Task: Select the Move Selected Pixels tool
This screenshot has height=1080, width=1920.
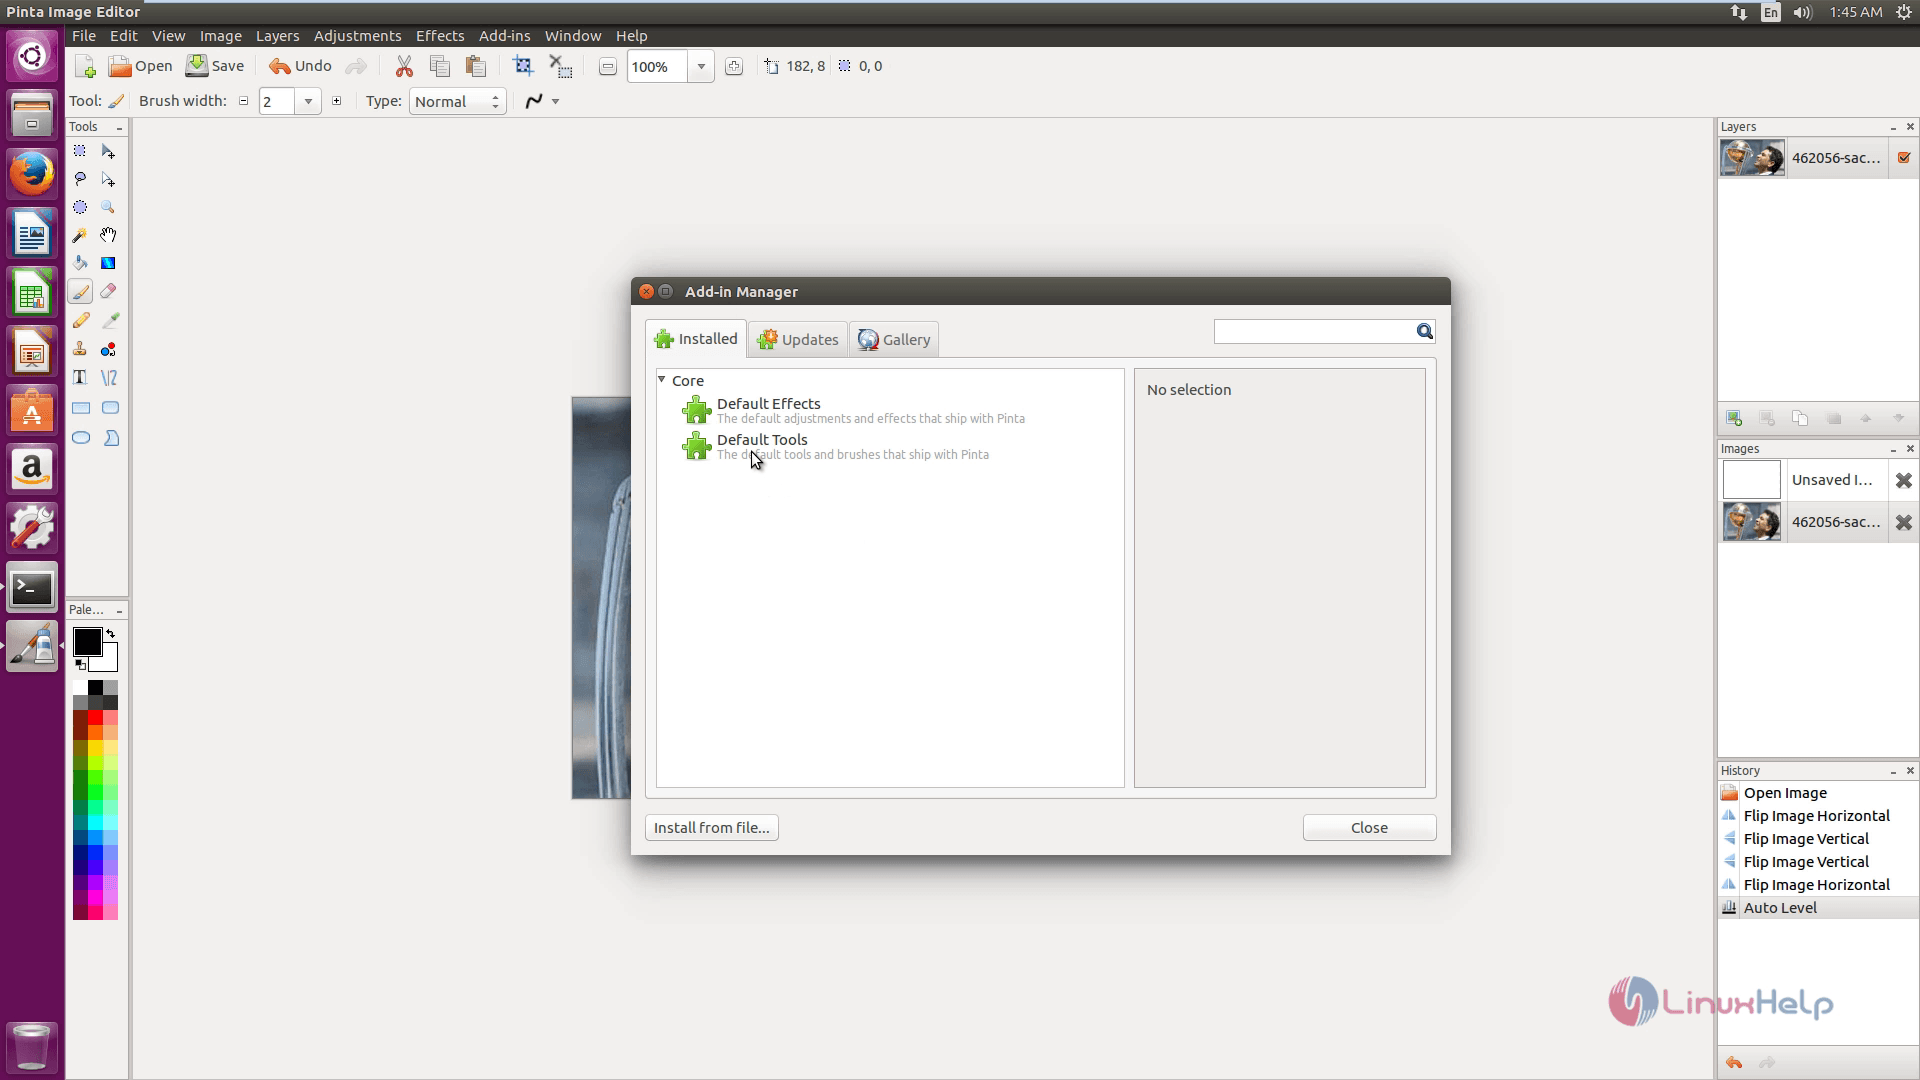Action: (x=108, y=150)
